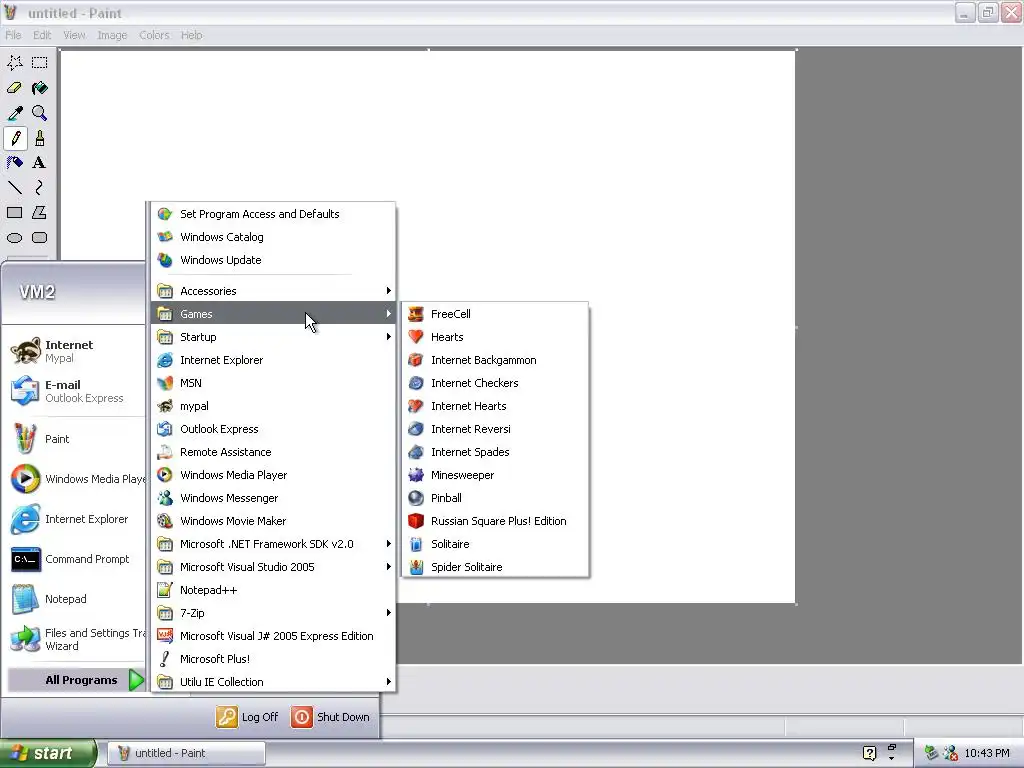
Task: Launch Windows Update
Action: (273, 260)
